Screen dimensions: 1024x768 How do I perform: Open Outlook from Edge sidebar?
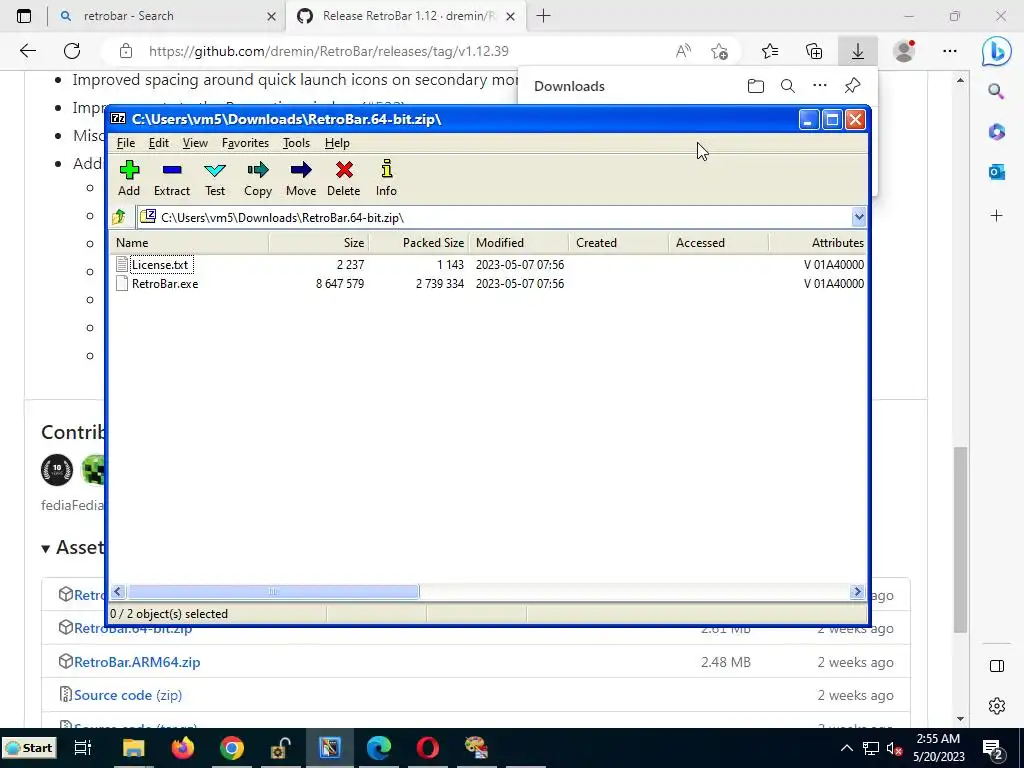(996, 172)
